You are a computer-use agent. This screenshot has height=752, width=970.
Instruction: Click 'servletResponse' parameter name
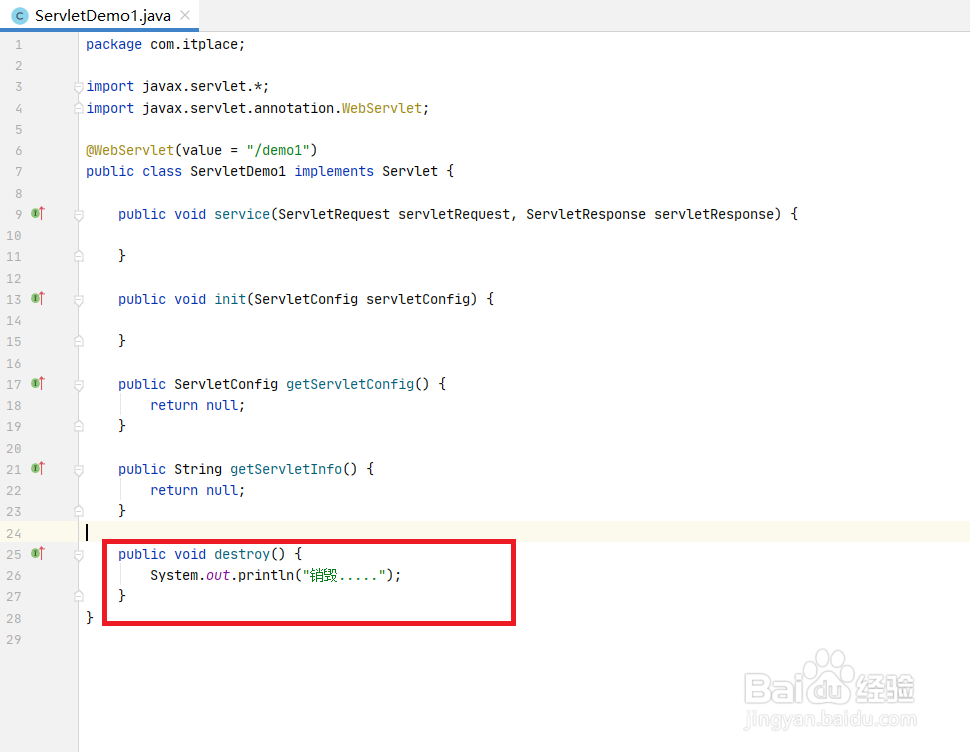click(x=714, y=214)
